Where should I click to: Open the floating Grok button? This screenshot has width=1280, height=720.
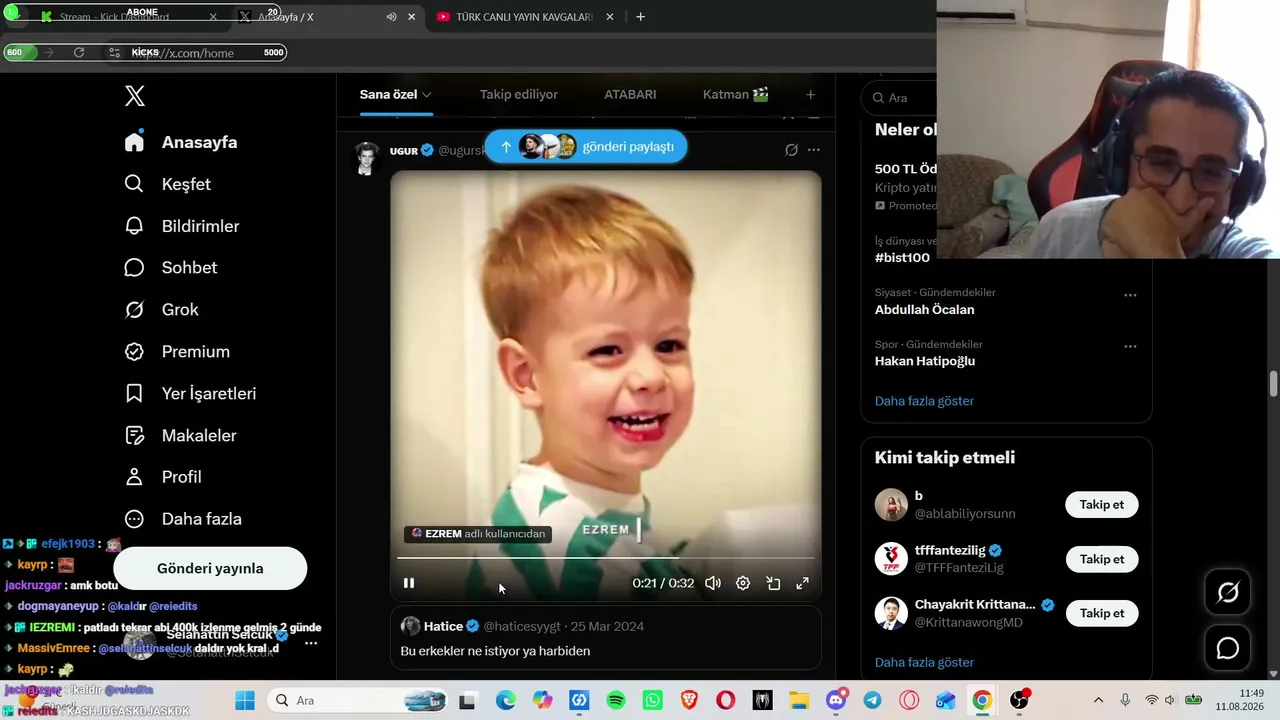click(1228, 593)
